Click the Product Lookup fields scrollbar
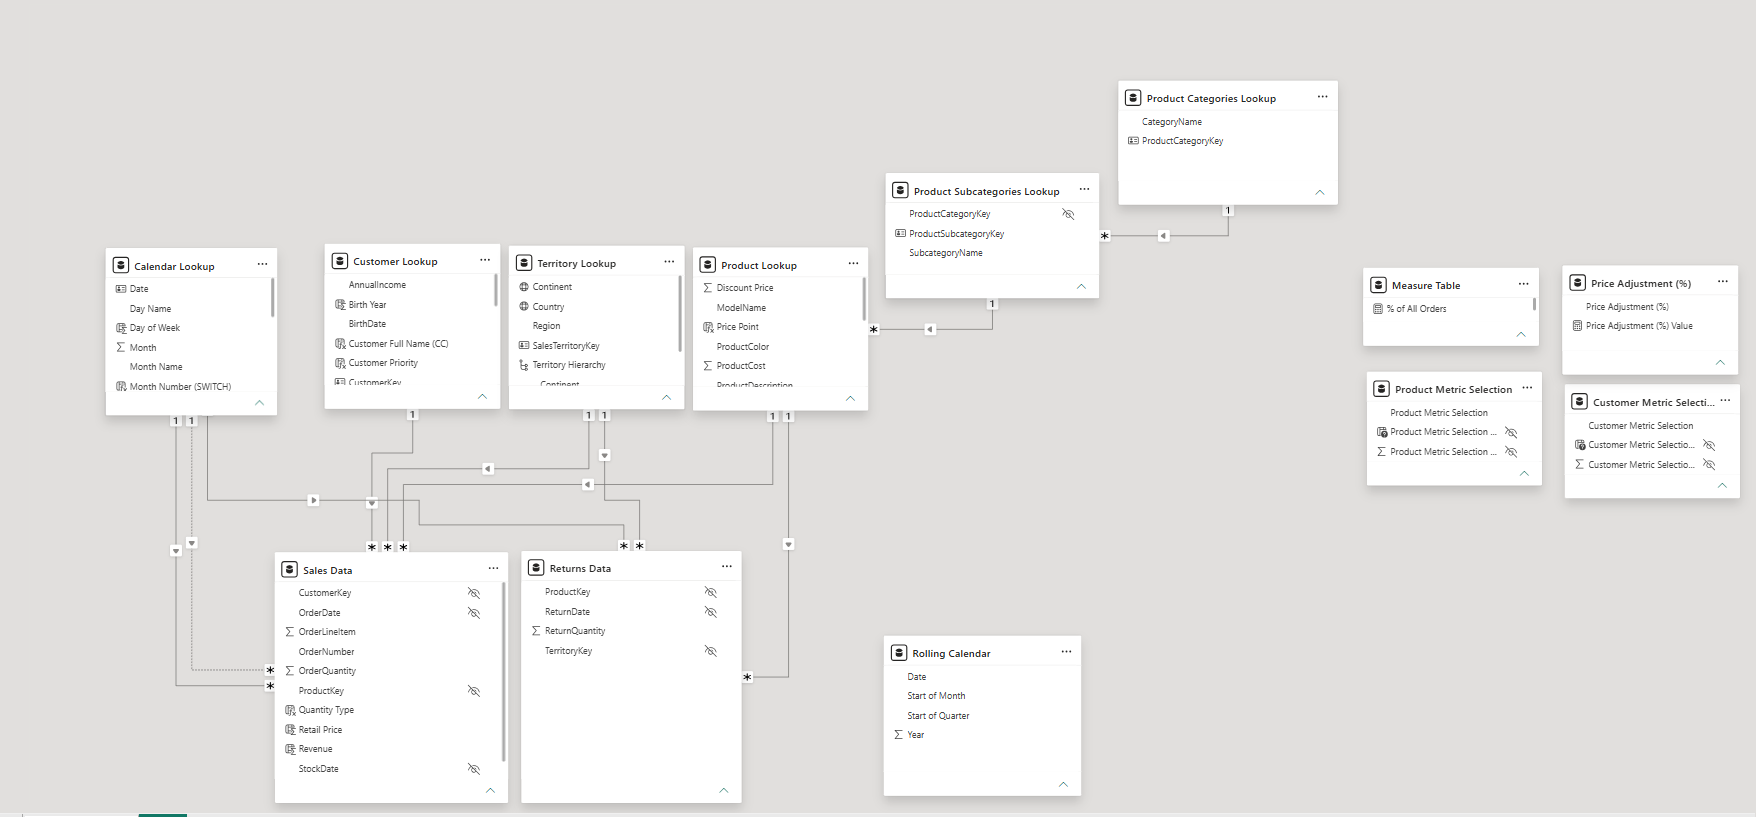Viewport: 1756px width, 817px height. (x=864, y=299)
